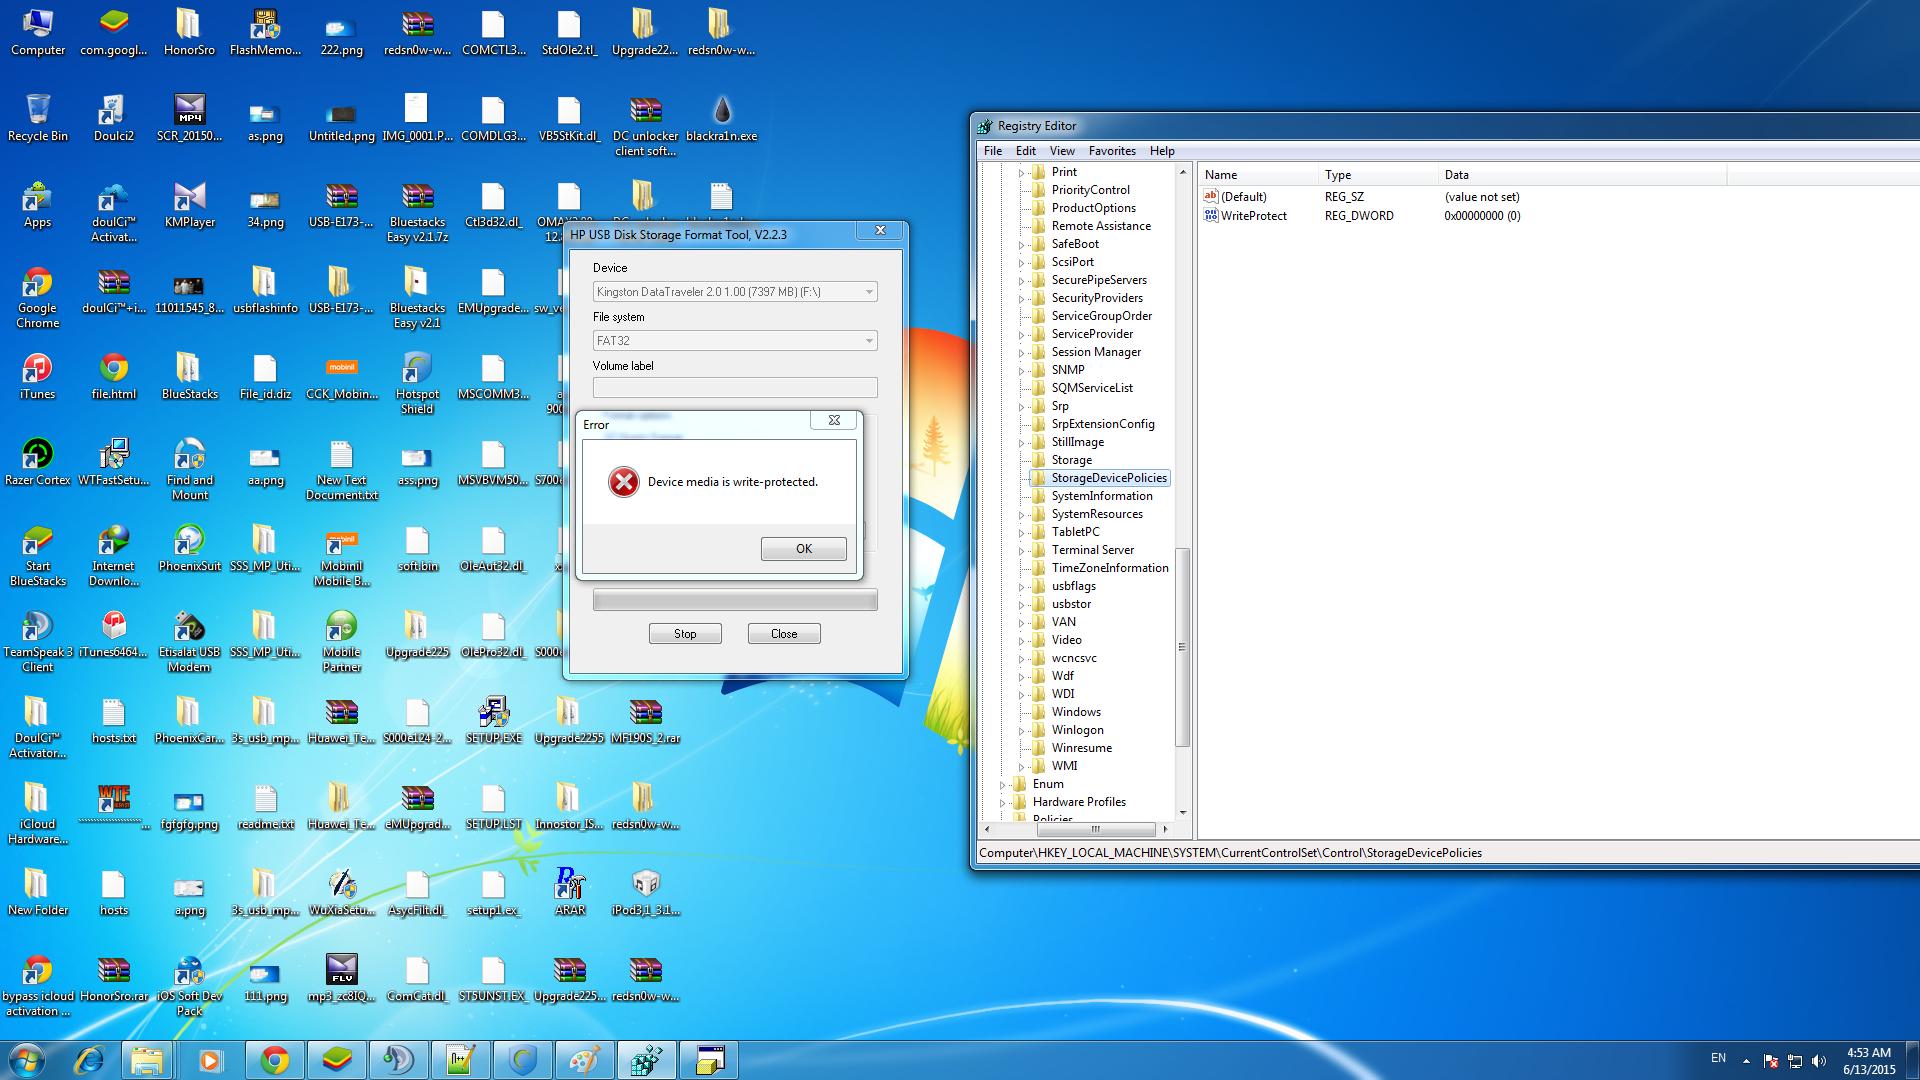
Task: Open Google Chrome desktop shortcut
Action: (38, 297)
